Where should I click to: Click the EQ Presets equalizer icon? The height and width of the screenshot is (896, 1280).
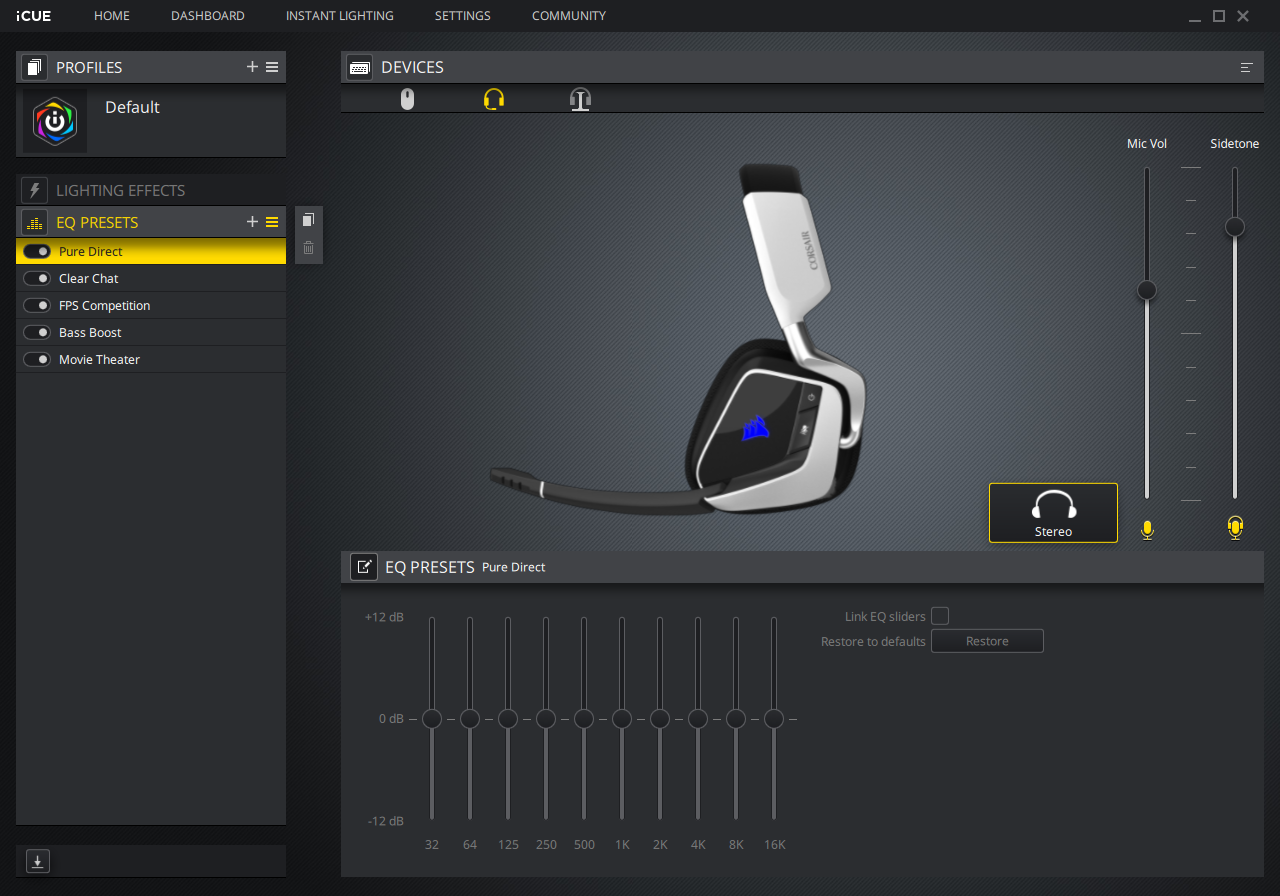coord(35,222)
